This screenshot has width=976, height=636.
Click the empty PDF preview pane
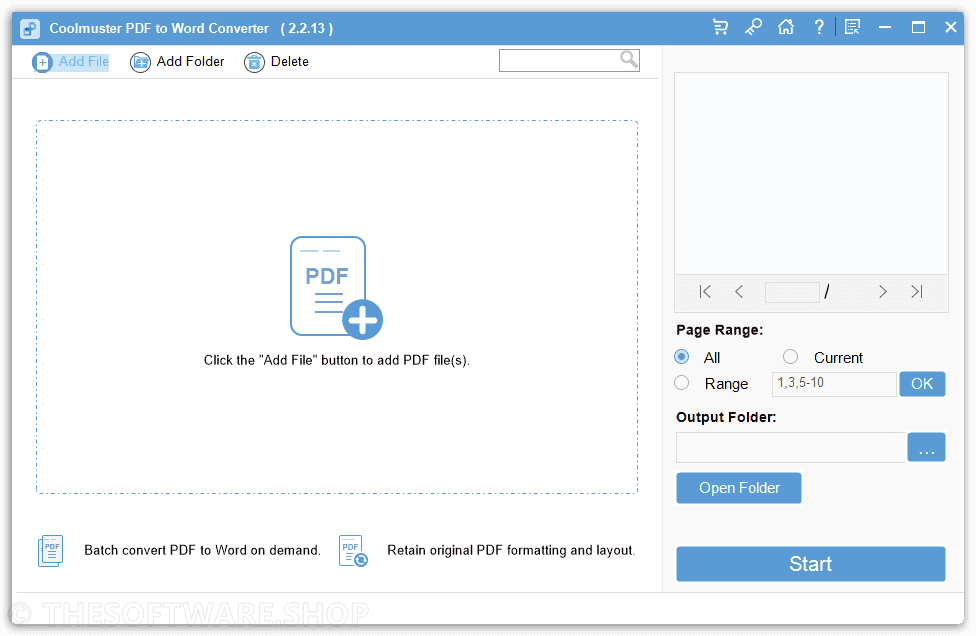811,173
